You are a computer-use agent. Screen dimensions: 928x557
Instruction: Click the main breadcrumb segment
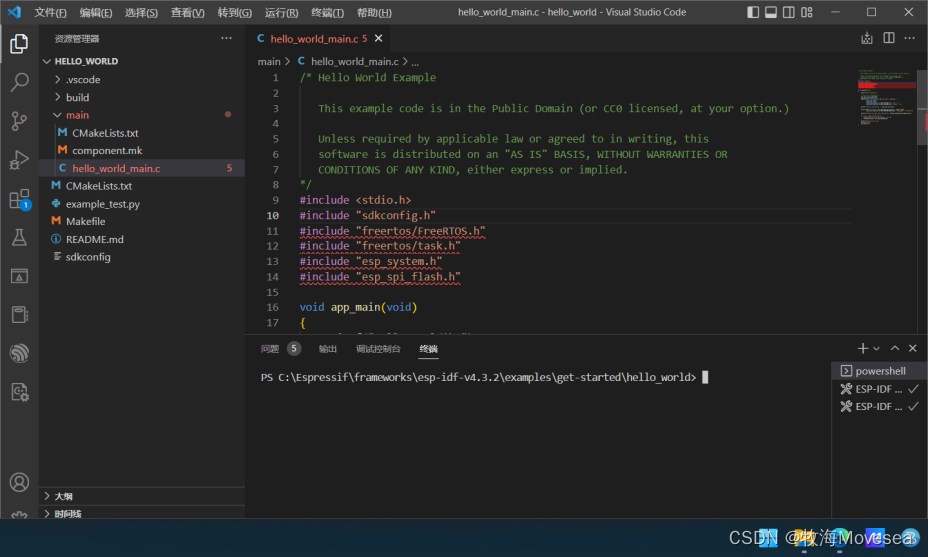tap(269, 62)
